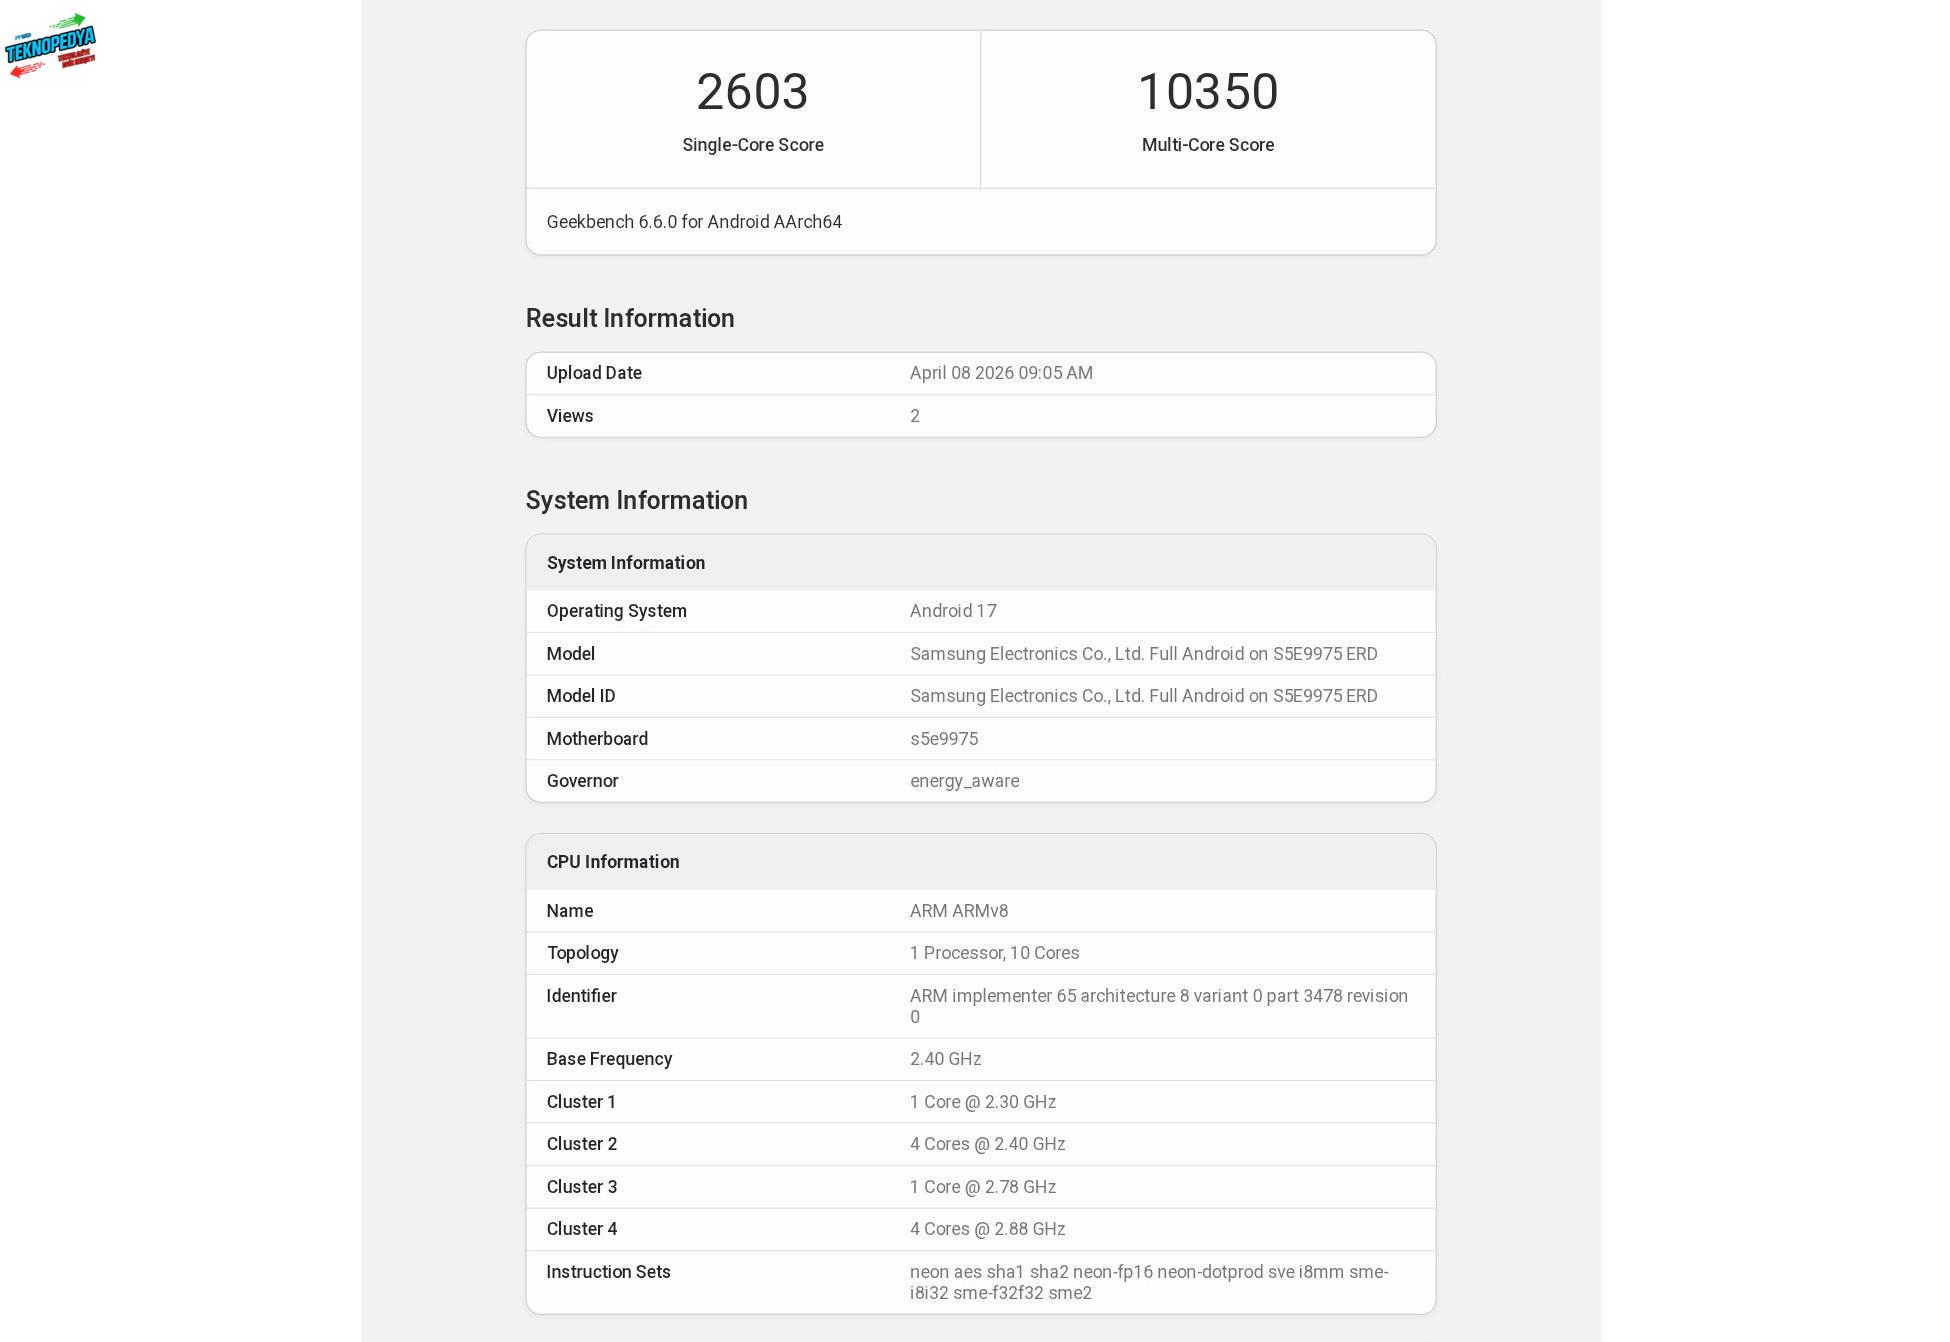Image resolution: width=1950 pixels, height=1342 pixels.
Task: Select the Geekbench 6.6.0 version text
Action: (694, 222)
